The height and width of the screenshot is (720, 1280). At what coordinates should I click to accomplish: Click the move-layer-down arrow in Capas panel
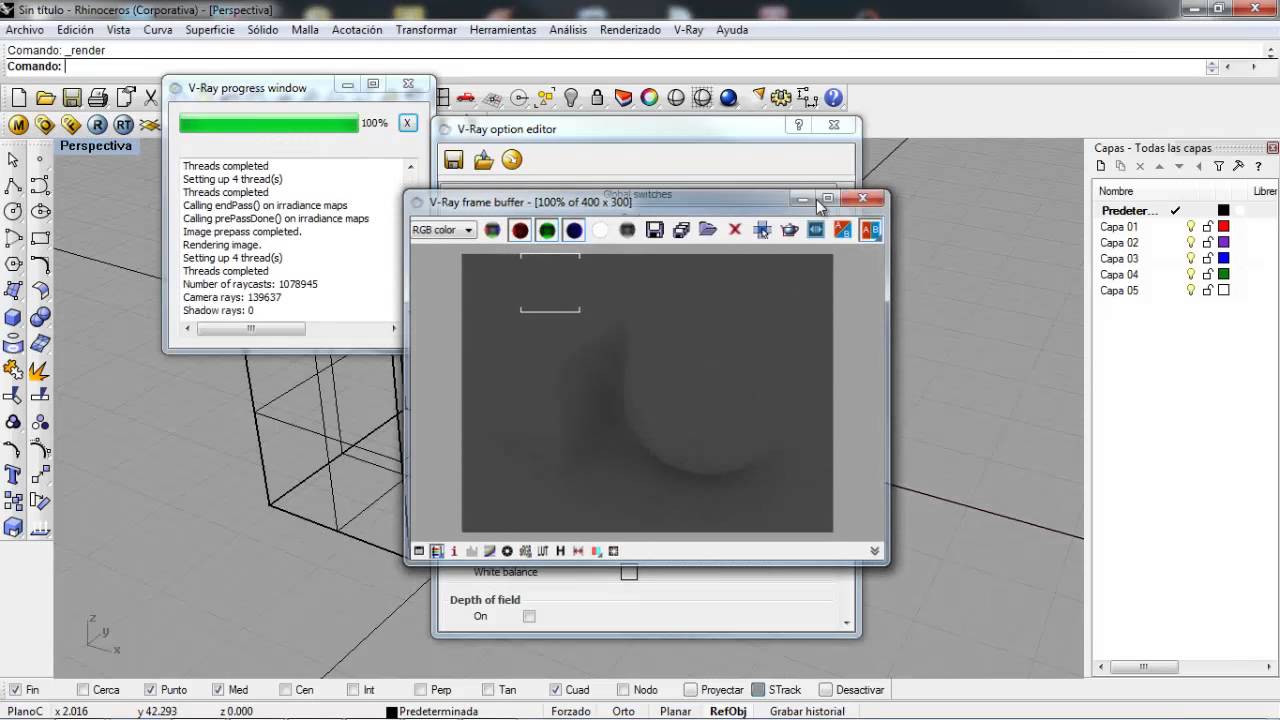pos(1179,166)
